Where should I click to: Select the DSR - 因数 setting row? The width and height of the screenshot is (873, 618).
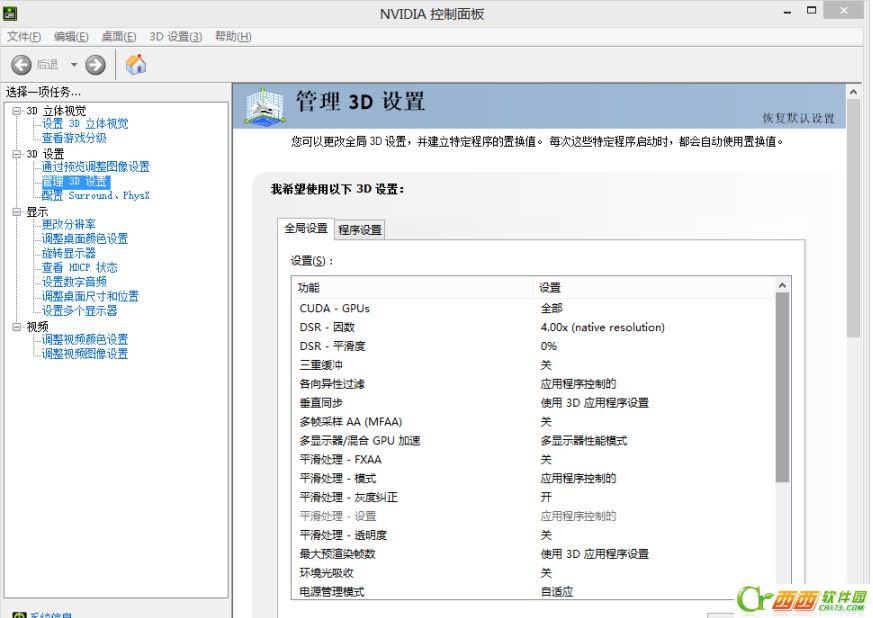tap(533, 327)
